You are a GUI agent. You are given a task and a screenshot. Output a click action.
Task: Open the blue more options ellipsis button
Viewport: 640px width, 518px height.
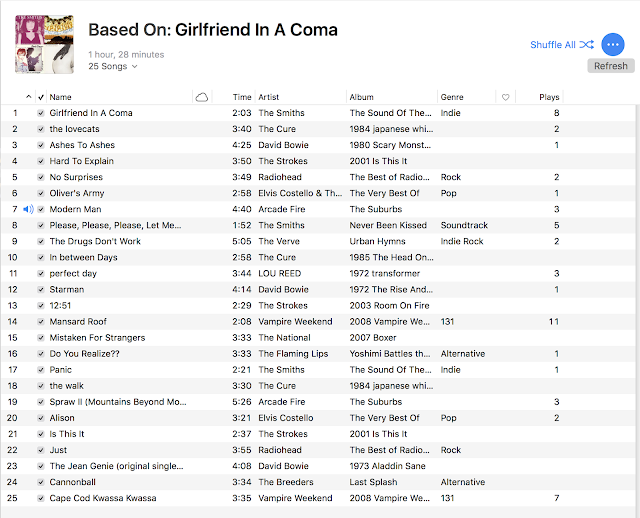(x=613, y=44)
